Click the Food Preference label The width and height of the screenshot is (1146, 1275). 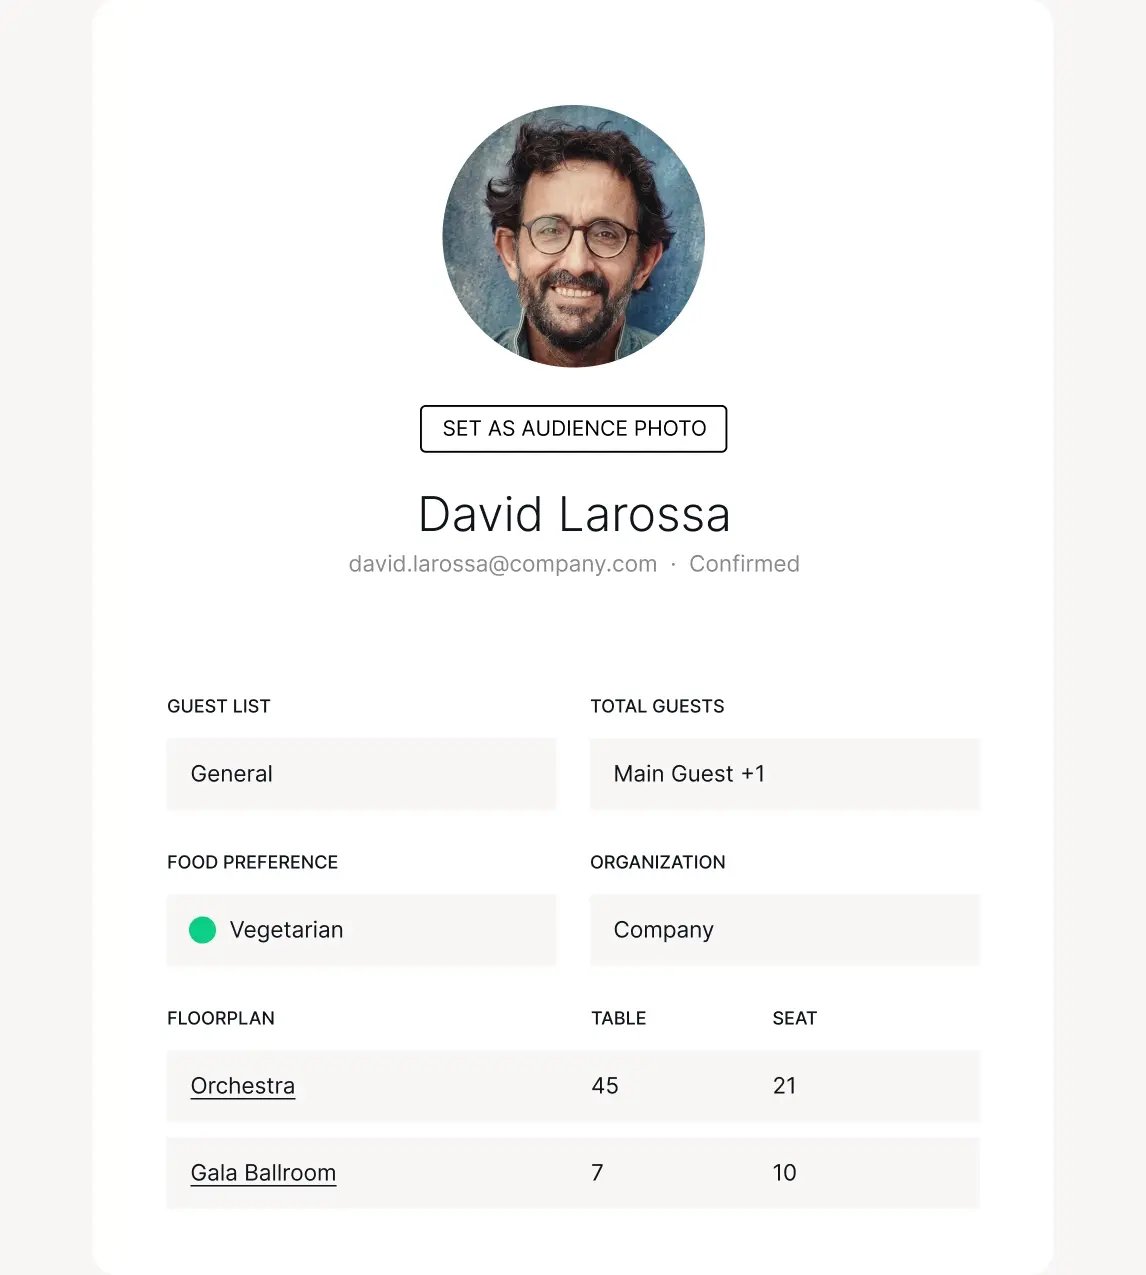[252, 862]
